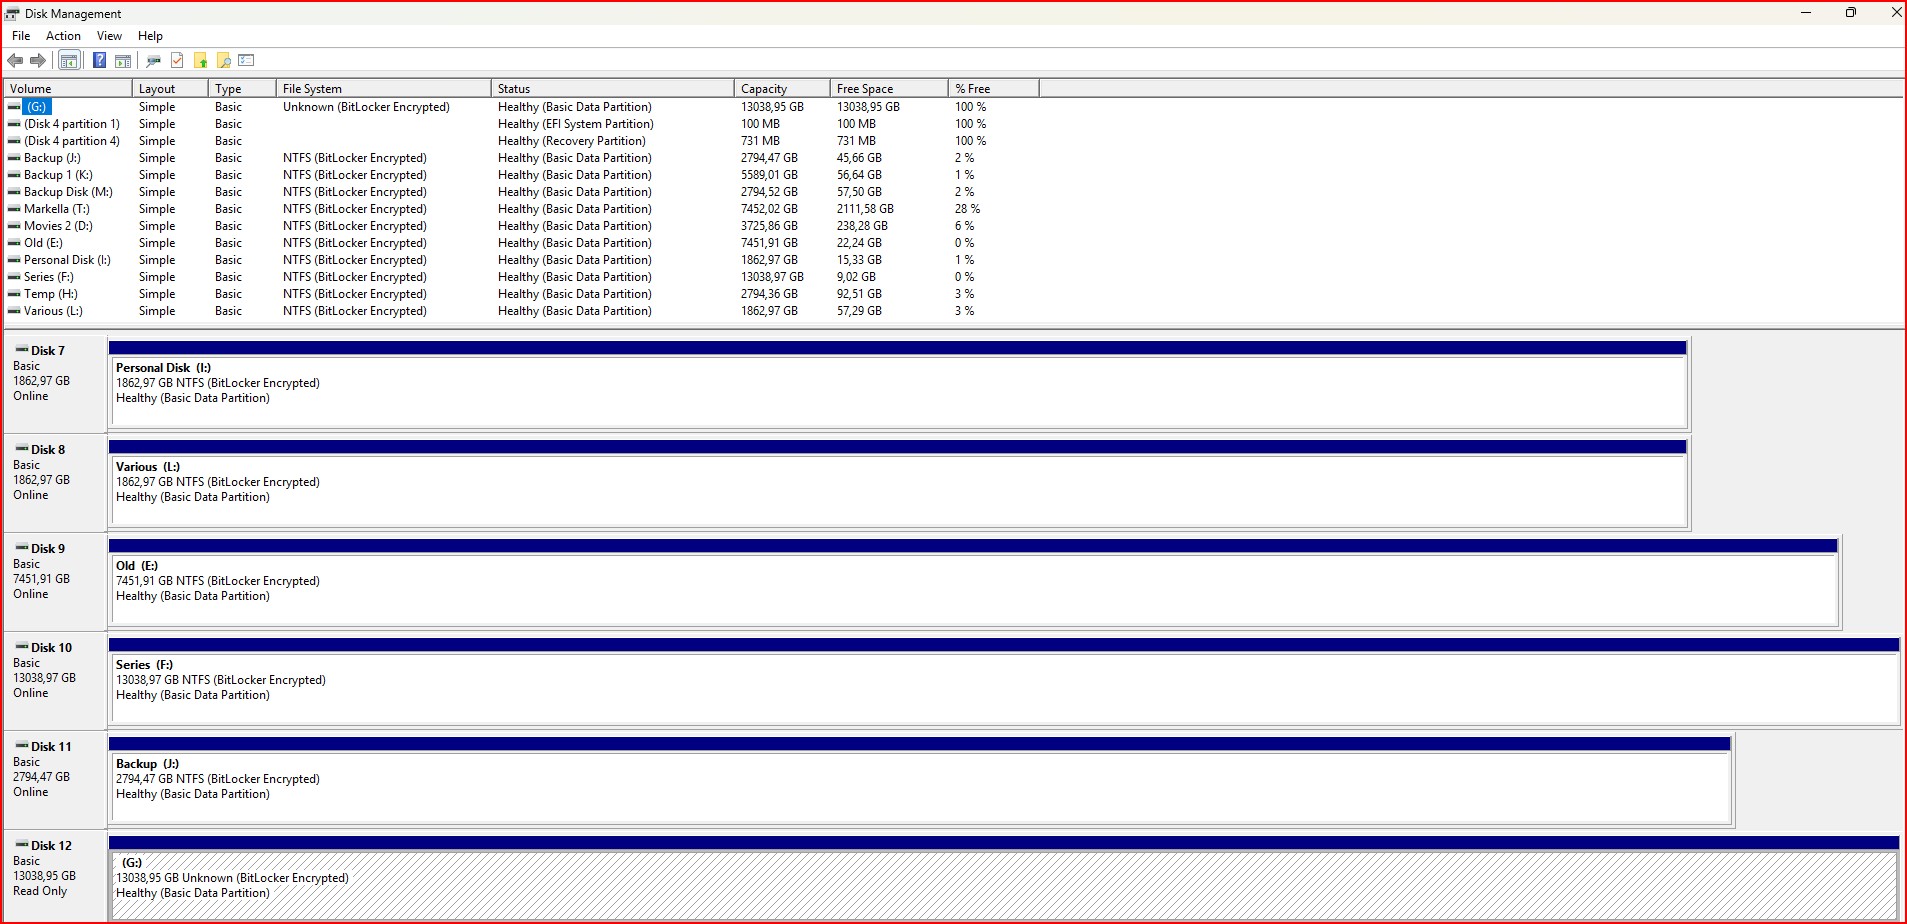This screenshot has width=1907, height=924.
Task: Click the checklist settings toolbar icon
Action: point(247,61)
